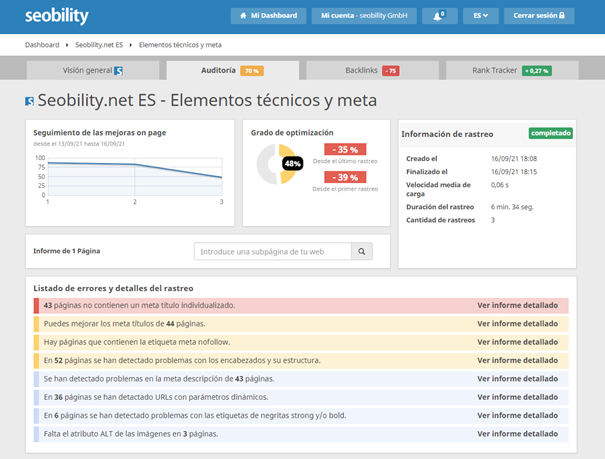Open Mi cuenta - seobility GmbH
This screenshot has width=605, height=459.
coord(364,16)
